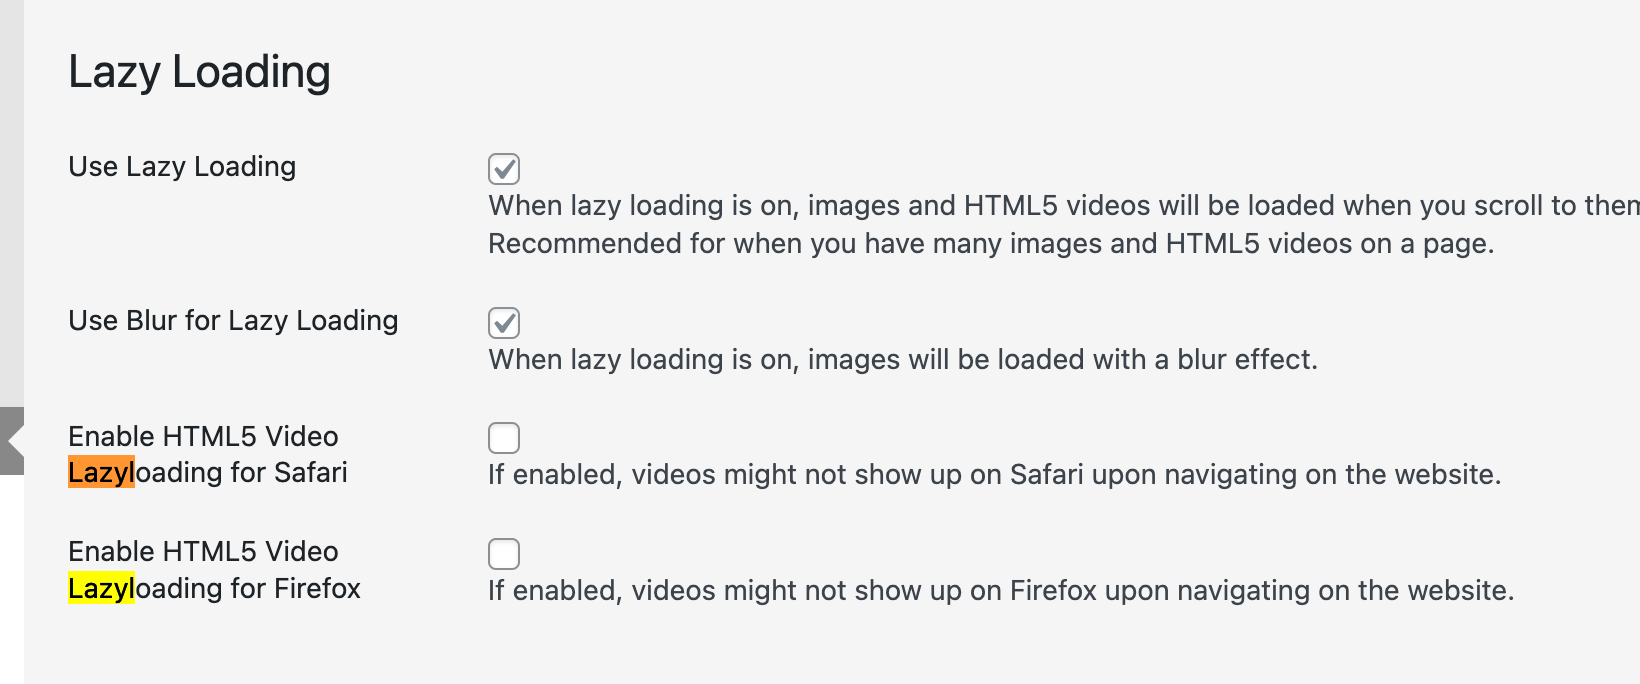Click the Safari videos might not show description

tap(994, 474)
